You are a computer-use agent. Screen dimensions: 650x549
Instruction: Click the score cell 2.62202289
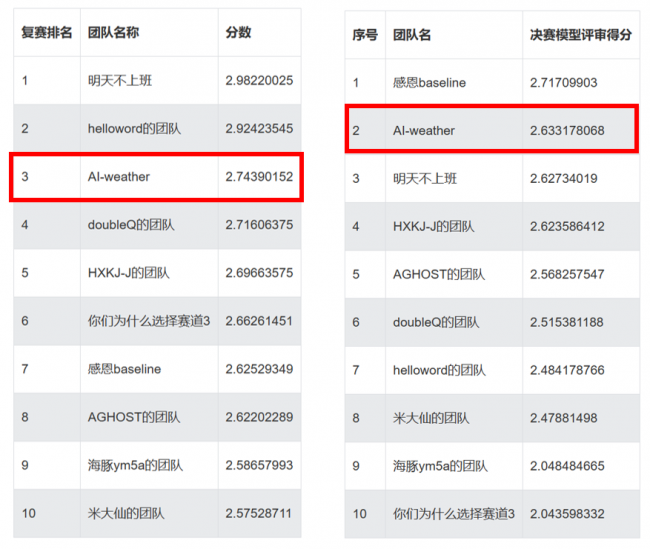tap(259, 417)
